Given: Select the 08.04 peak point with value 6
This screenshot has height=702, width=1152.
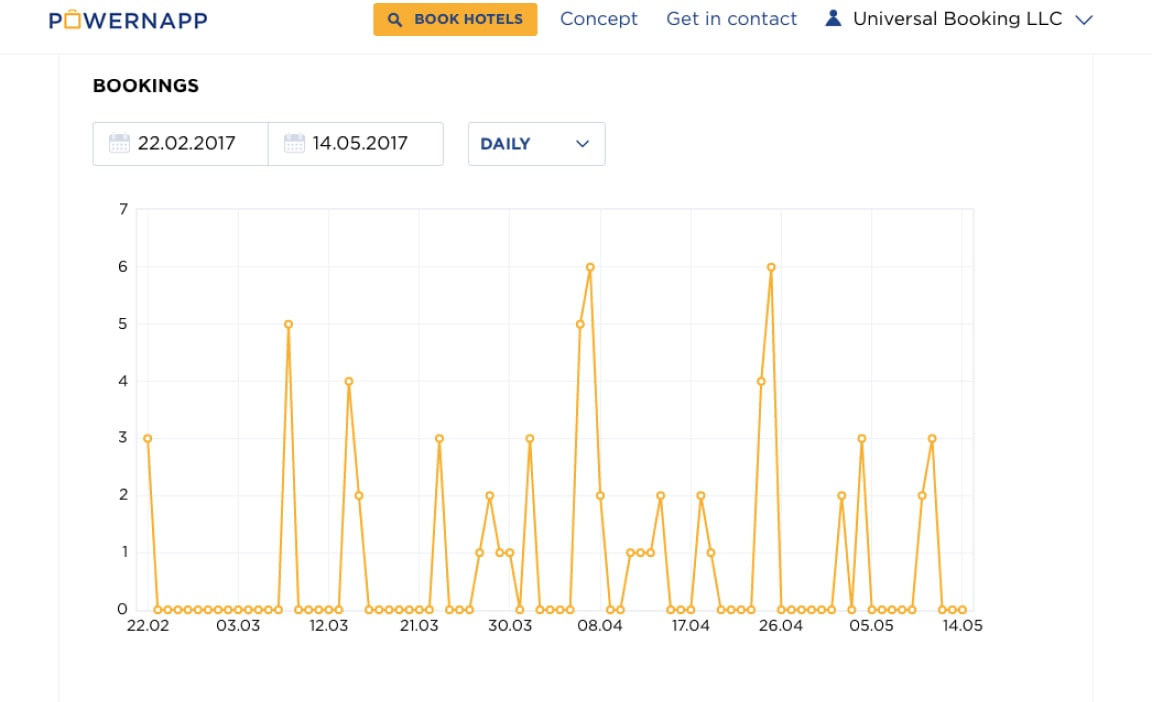Looking at the screenshot, I should click(590, 267).
